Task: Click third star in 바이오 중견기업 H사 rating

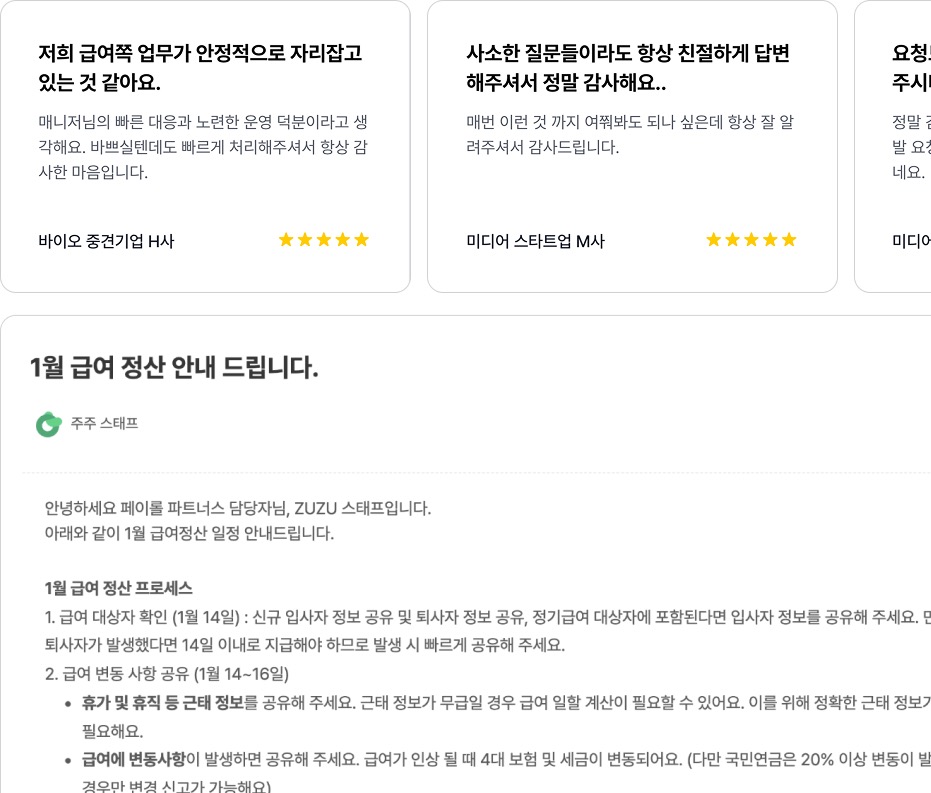Action: coord(324,240)
